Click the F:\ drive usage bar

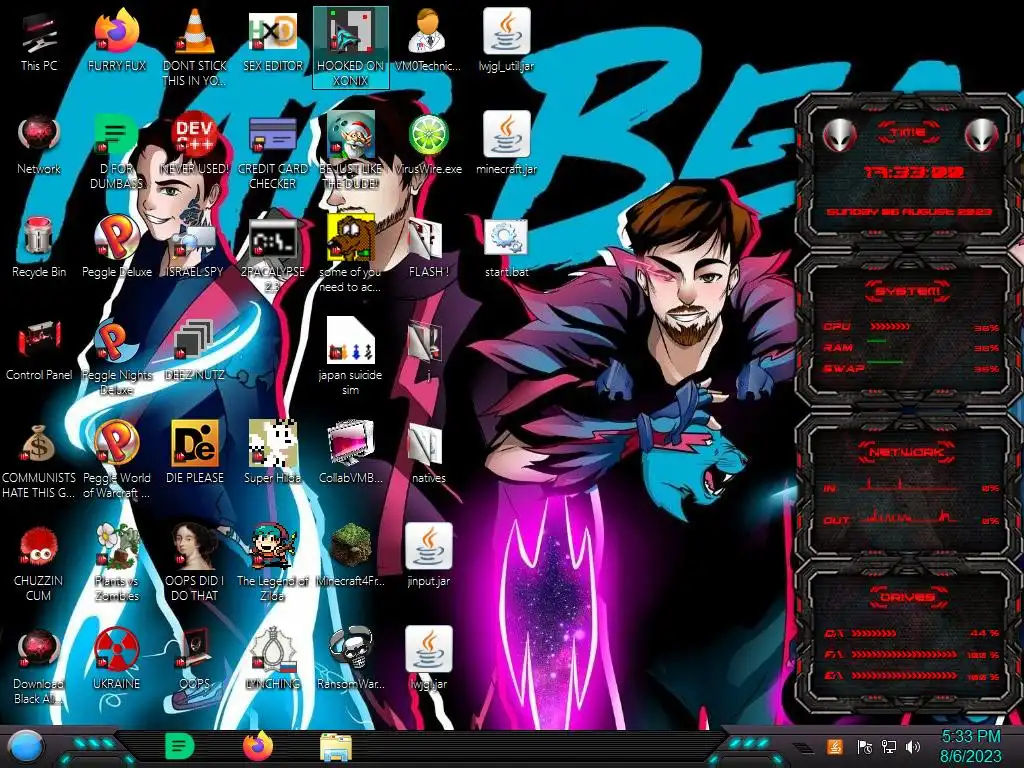904,654
